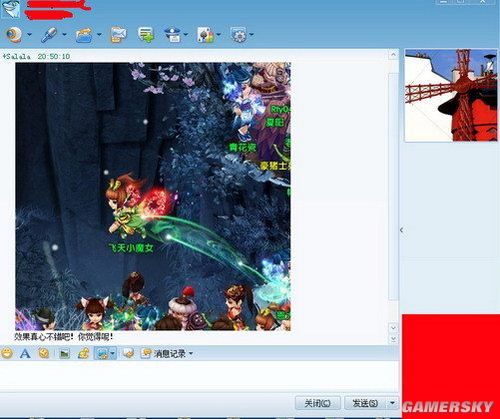Viewport: 500px width, 419px height.
Task: Expand the screenshot options dropdown arrow
Action: (113, 353)
